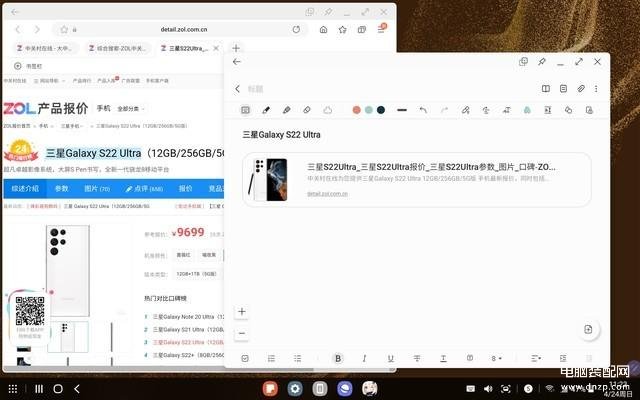Open 三星Galaxy S21 Ultra comparison link
640x400 pixels.
tap(189, 329)
